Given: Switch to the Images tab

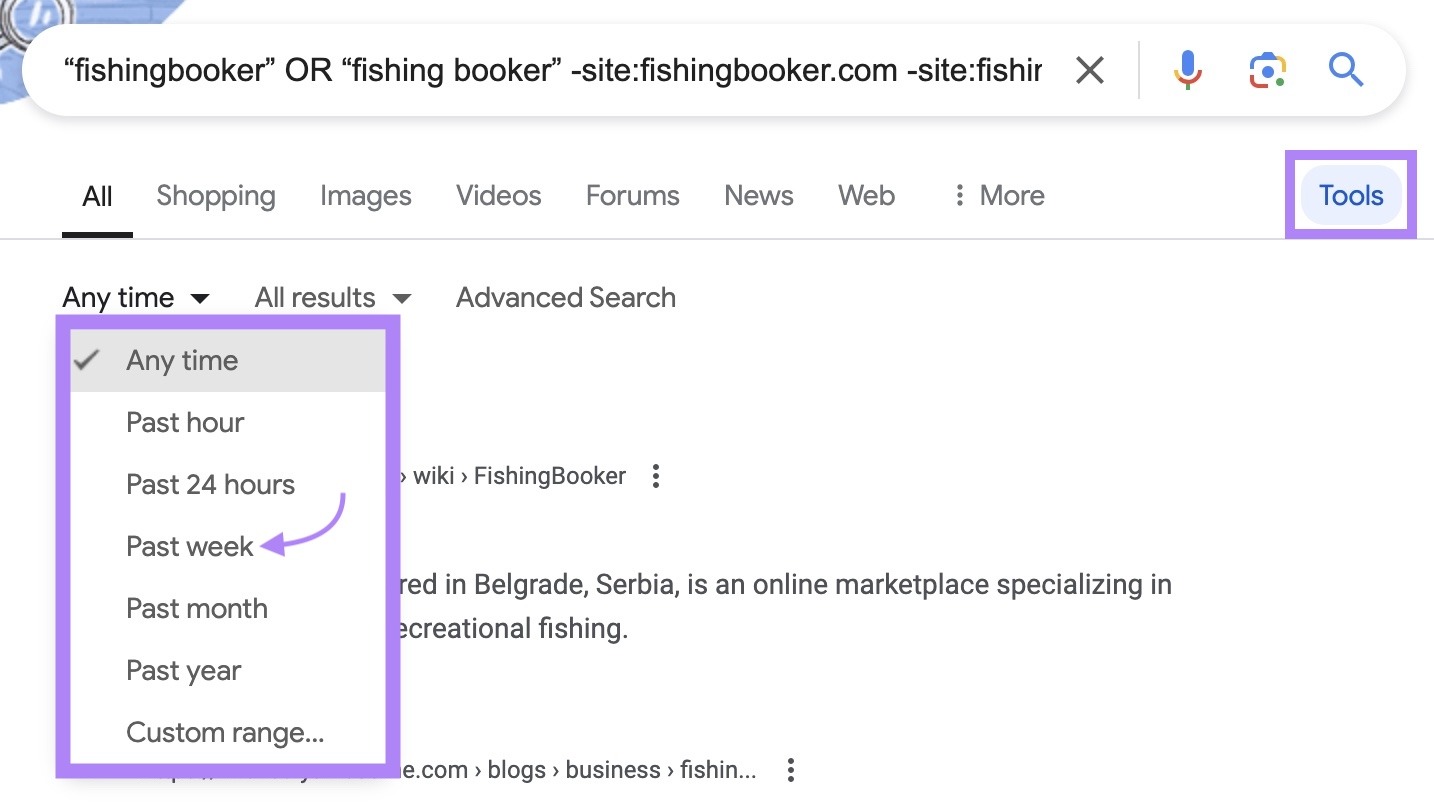Looking at the screenshot, I should coord(365,195).
